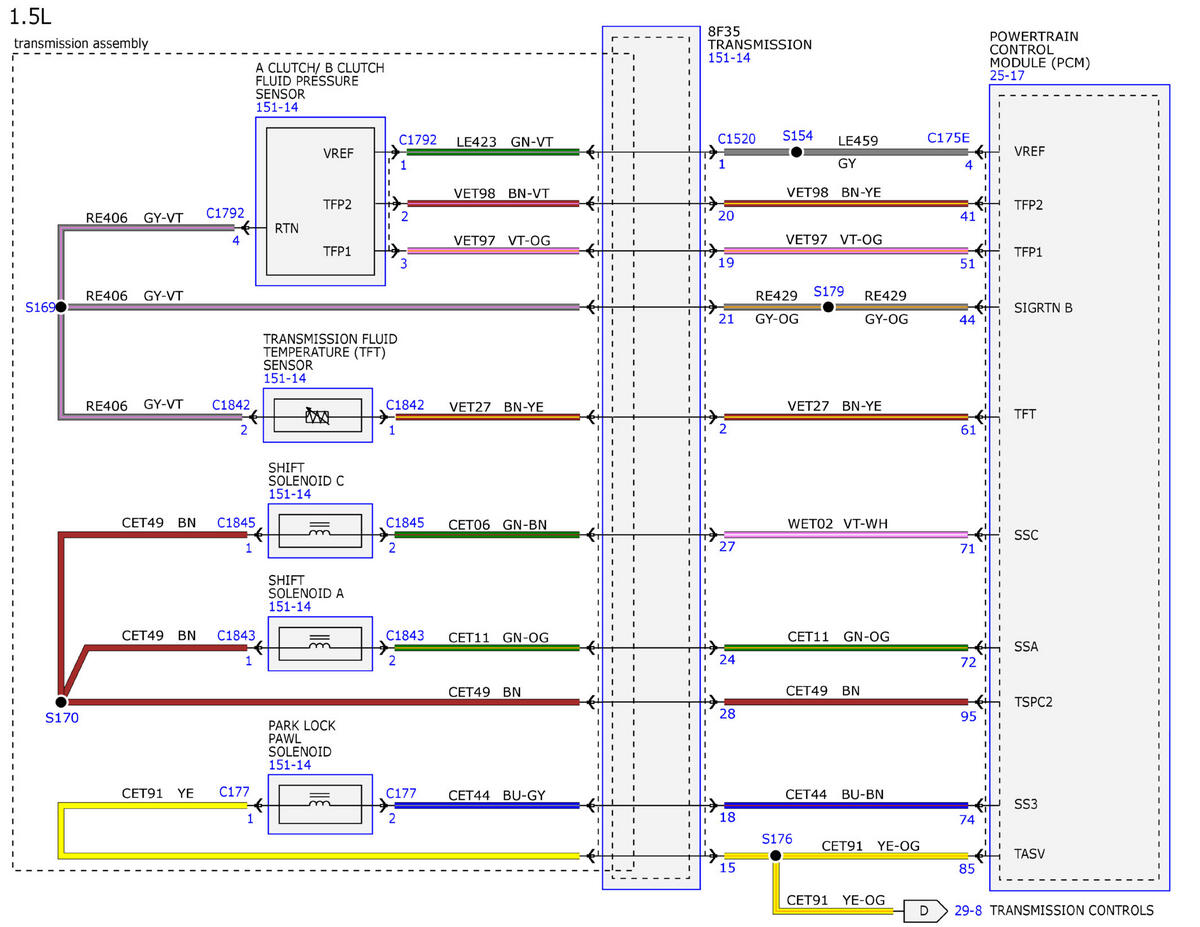
Task: Click the Powertrain Control Module (PCM) title
Action: 1040,49
